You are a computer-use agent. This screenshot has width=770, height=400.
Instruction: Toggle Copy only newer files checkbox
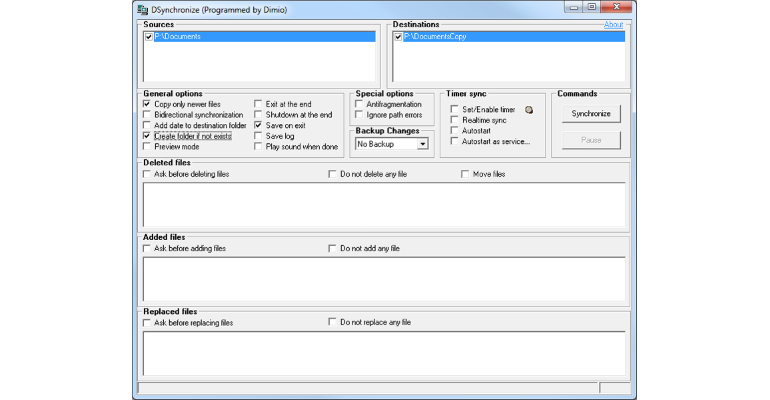tap(147, 104)
